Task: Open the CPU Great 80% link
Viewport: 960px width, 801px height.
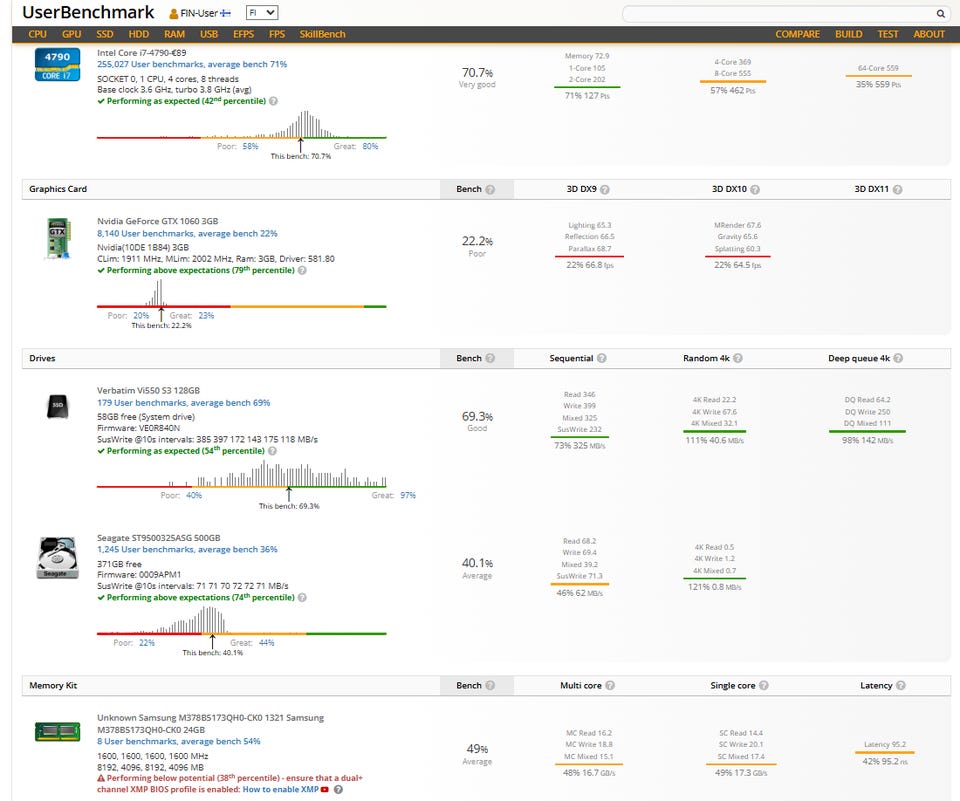Action: click(x=370, y=146)
